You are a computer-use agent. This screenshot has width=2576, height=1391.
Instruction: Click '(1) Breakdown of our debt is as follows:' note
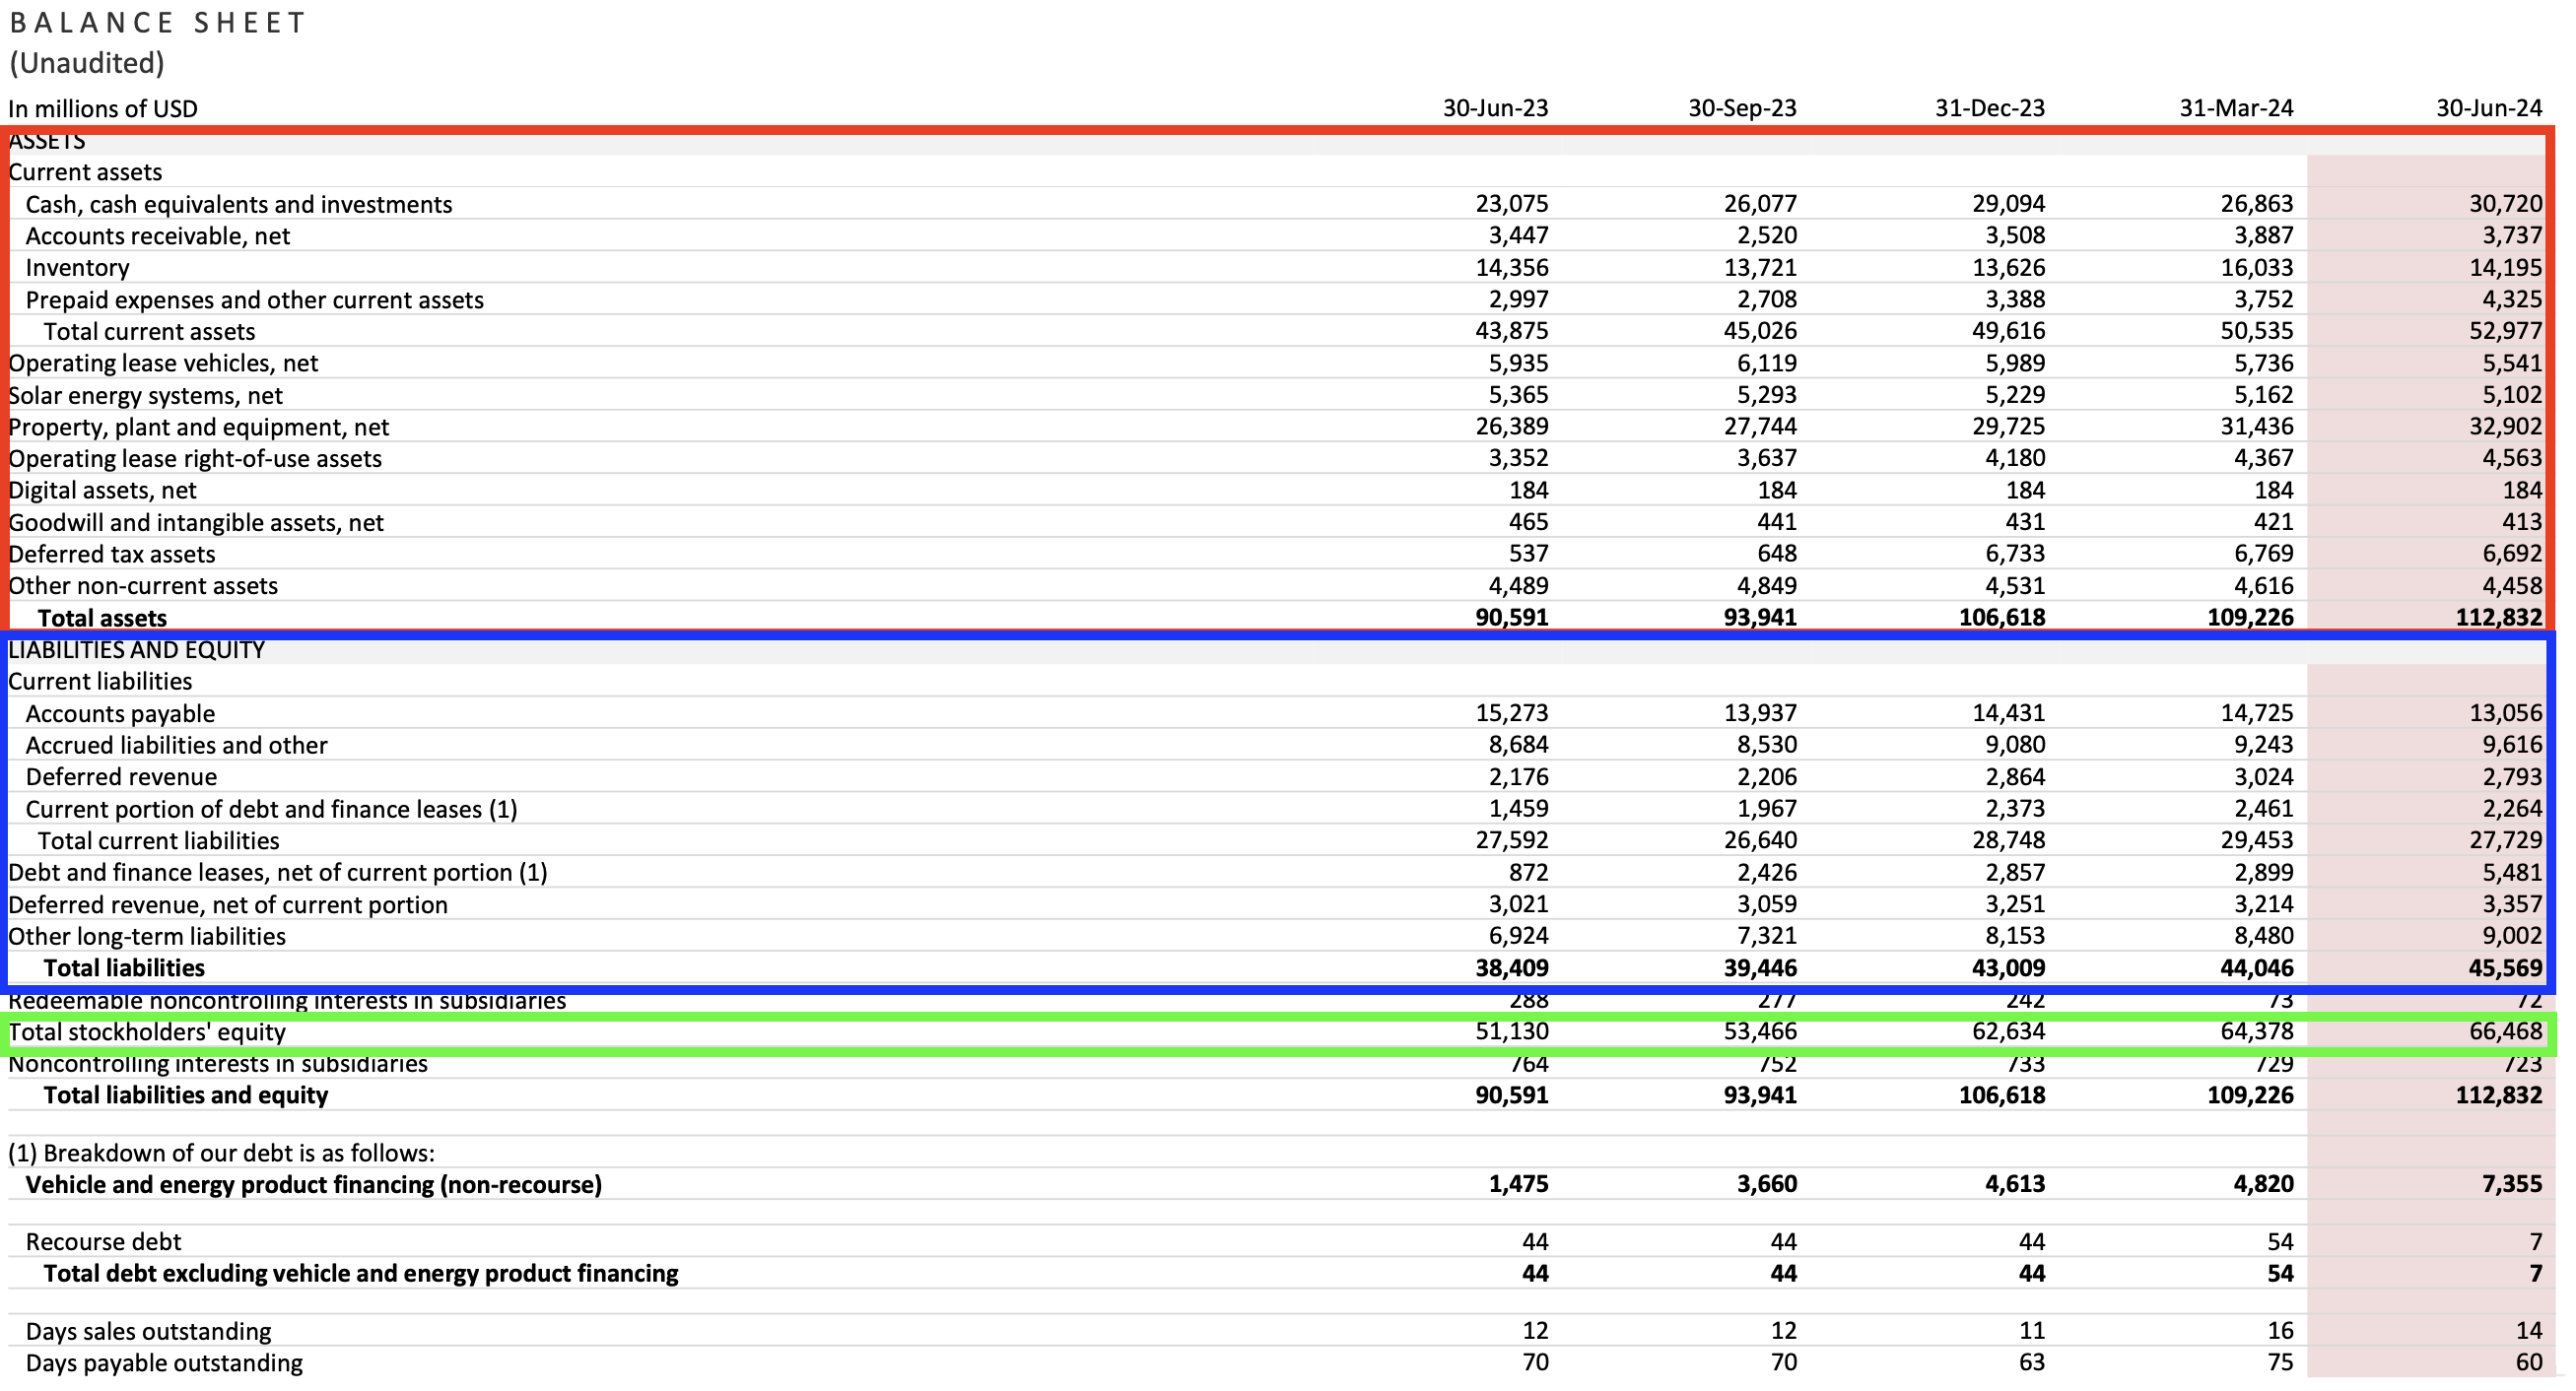coord(222,1153)
